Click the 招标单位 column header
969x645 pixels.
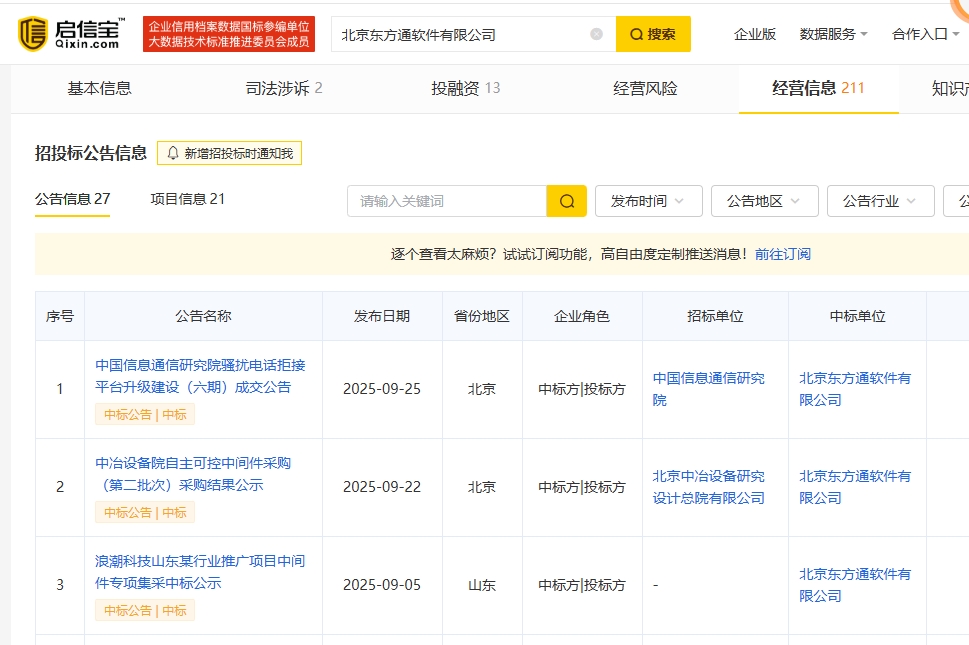[x=715, y=316]
